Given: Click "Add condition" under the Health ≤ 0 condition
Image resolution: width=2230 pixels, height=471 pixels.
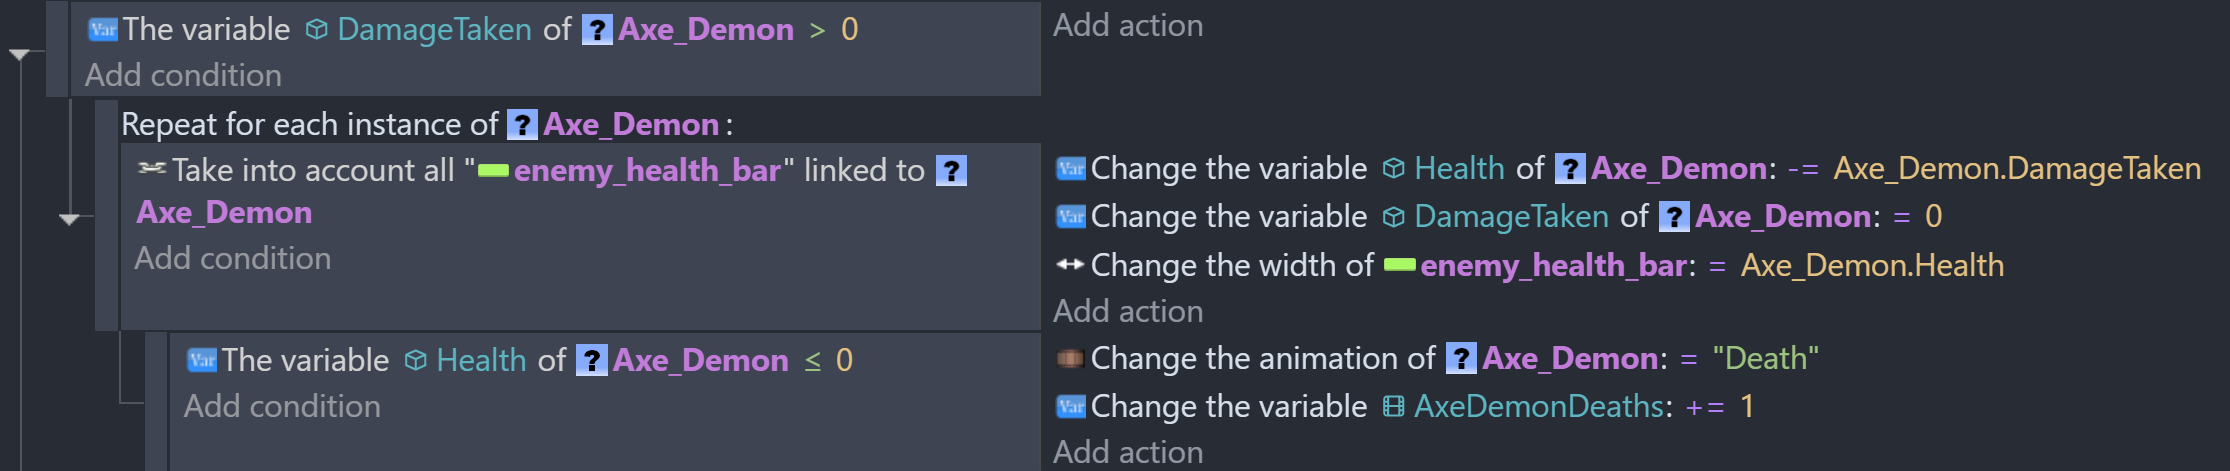Looking at the screenshot, I should coord(282,406).
